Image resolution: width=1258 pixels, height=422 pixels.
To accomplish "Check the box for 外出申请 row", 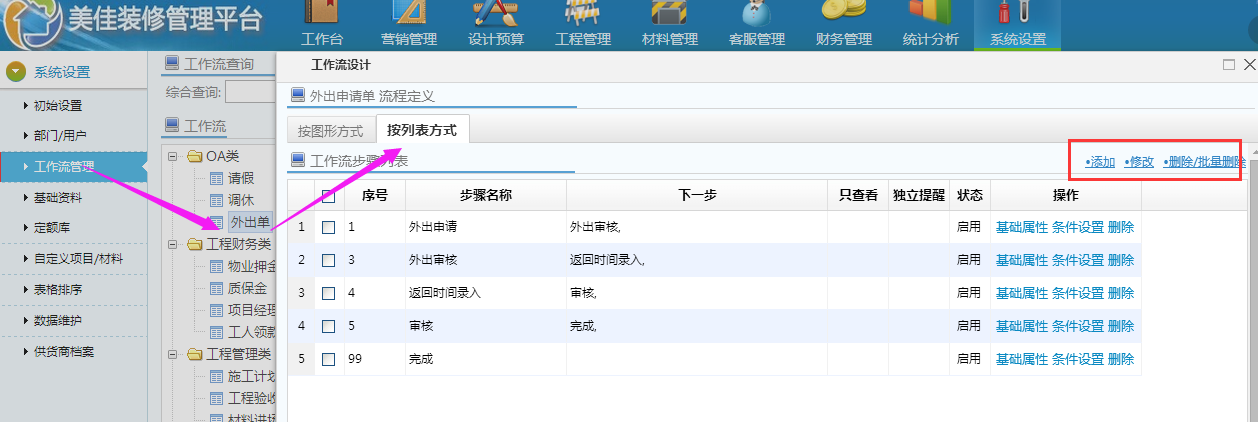I will point(329,228).
